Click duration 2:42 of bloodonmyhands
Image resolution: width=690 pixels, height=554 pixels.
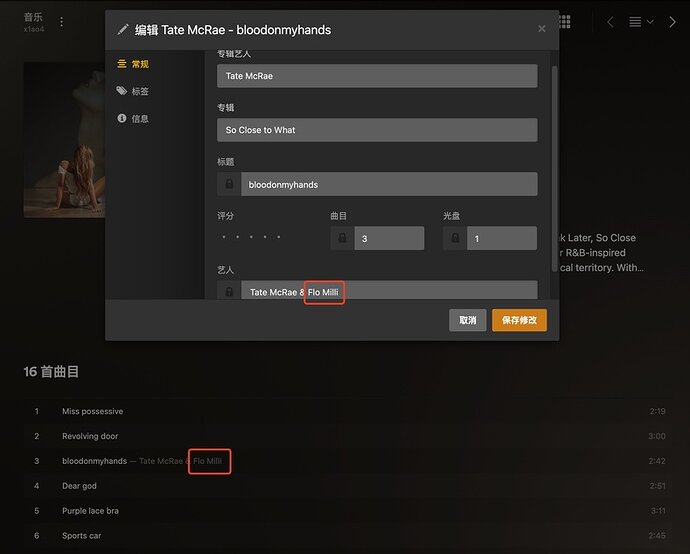(x=657, y=461)
